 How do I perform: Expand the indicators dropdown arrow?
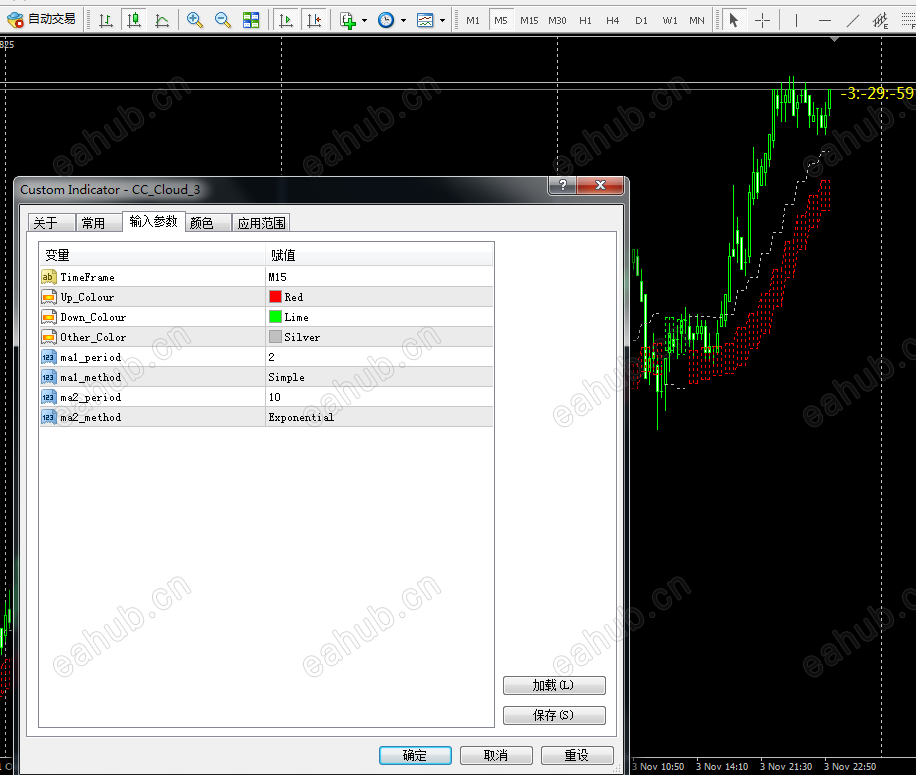[x=365, y=20]
